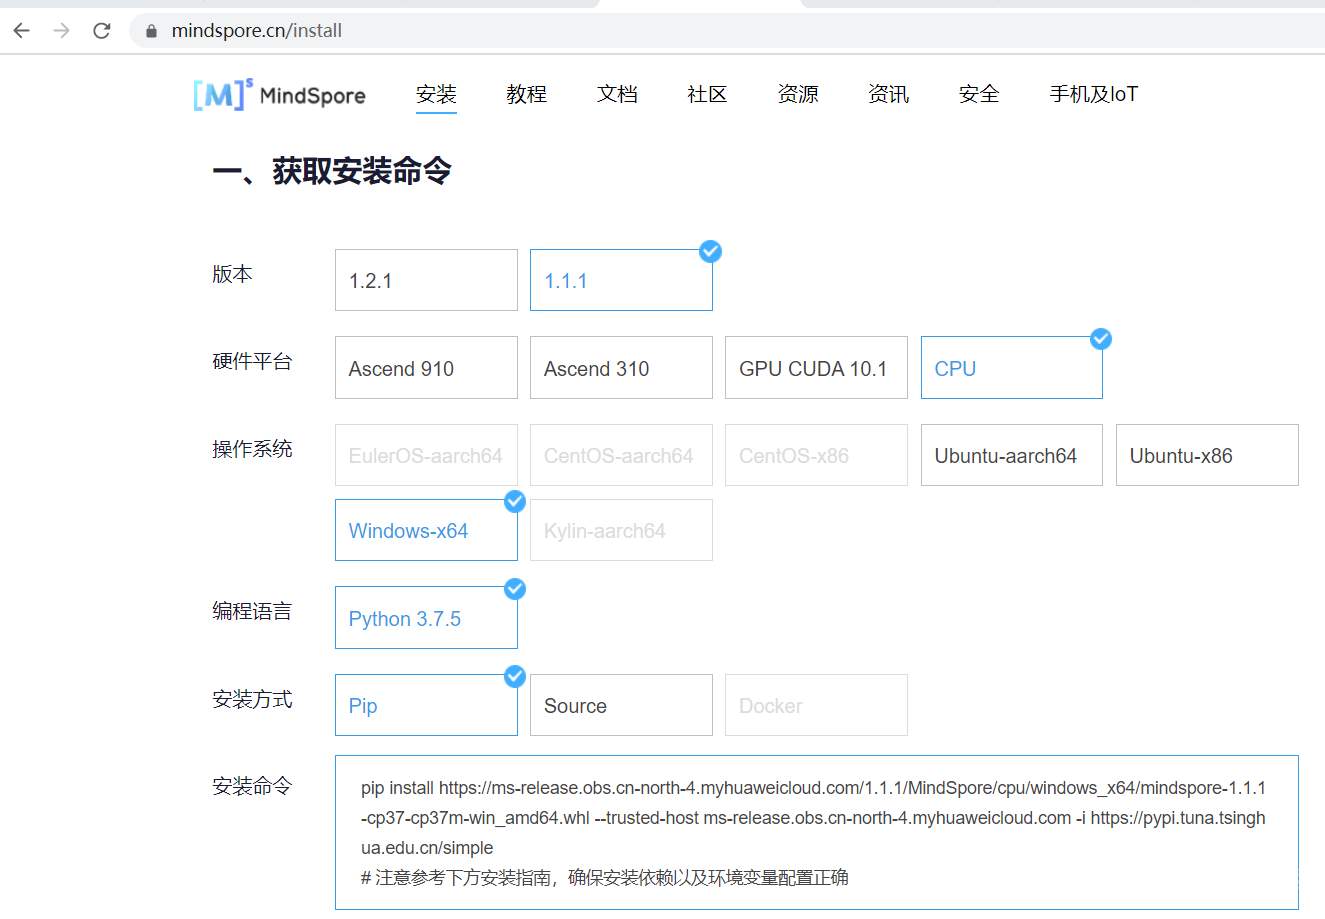Choose Source installation method
The width and height of the screenshot is (1325, 919).
point(621,705)
